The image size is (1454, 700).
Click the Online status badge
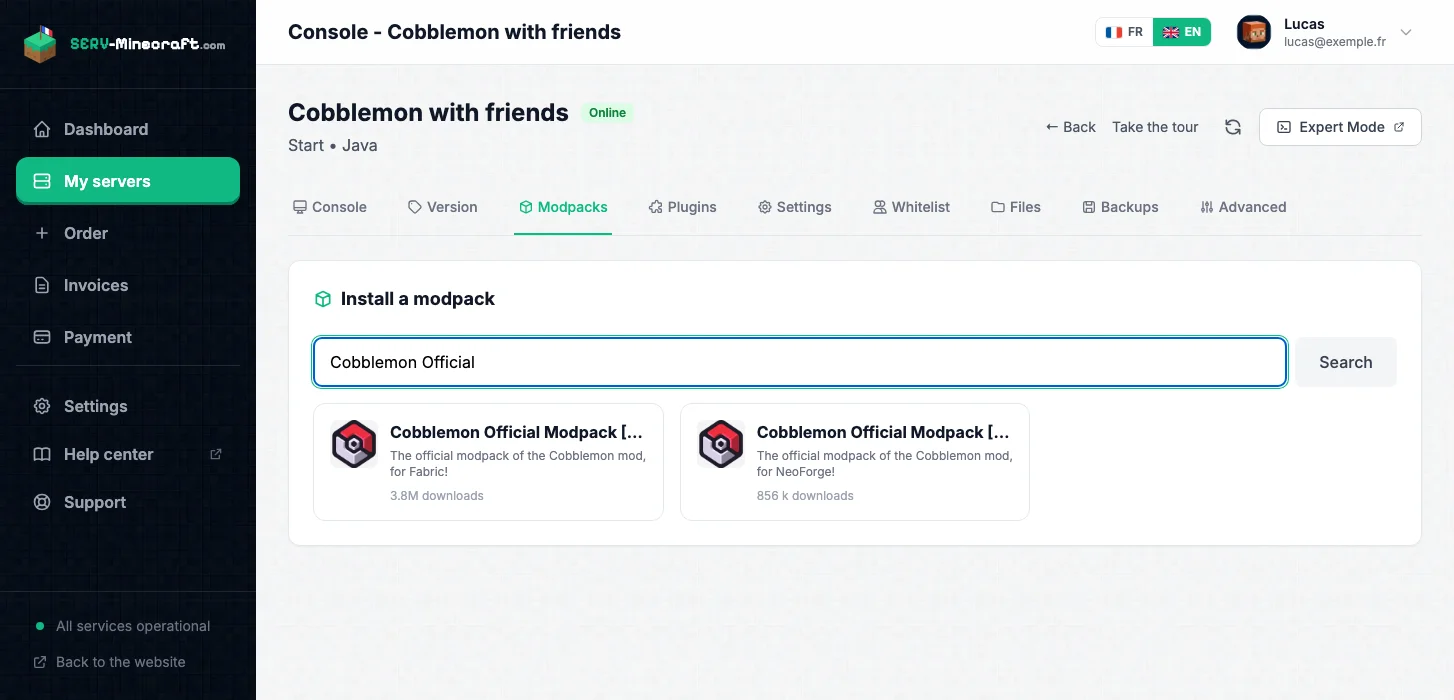(x=607, y=113)
